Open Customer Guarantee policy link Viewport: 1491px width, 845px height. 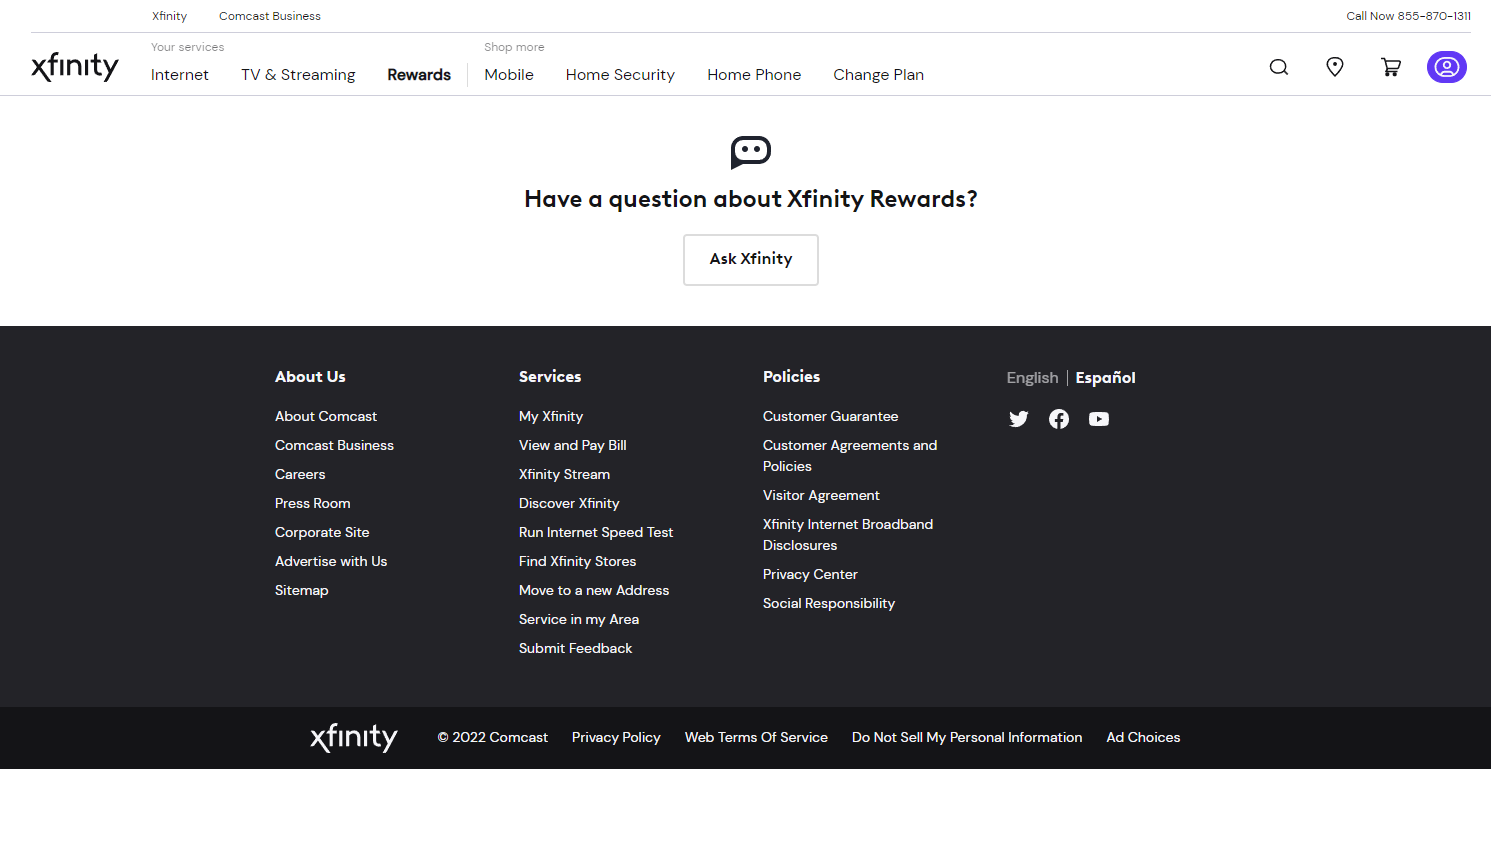point(830,417)
